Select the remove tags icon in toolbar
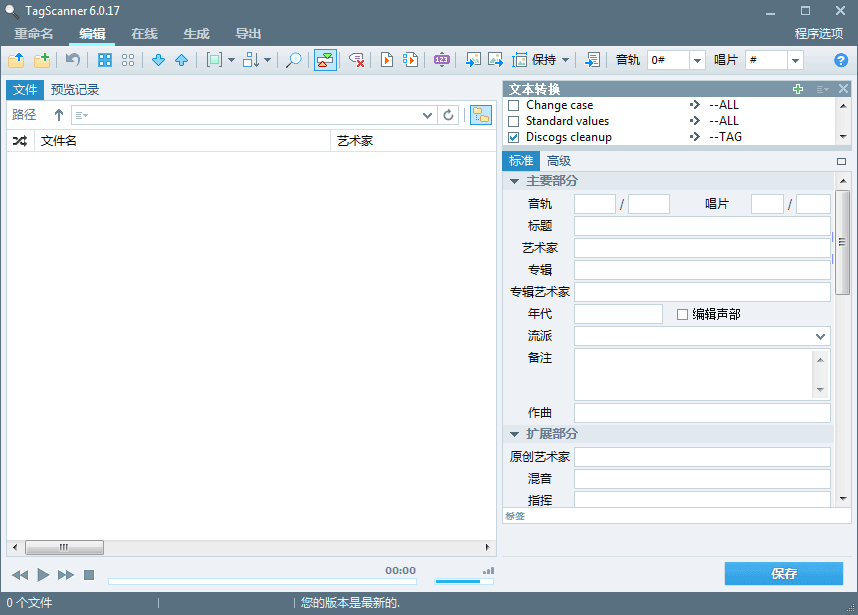 pos(355,60)
